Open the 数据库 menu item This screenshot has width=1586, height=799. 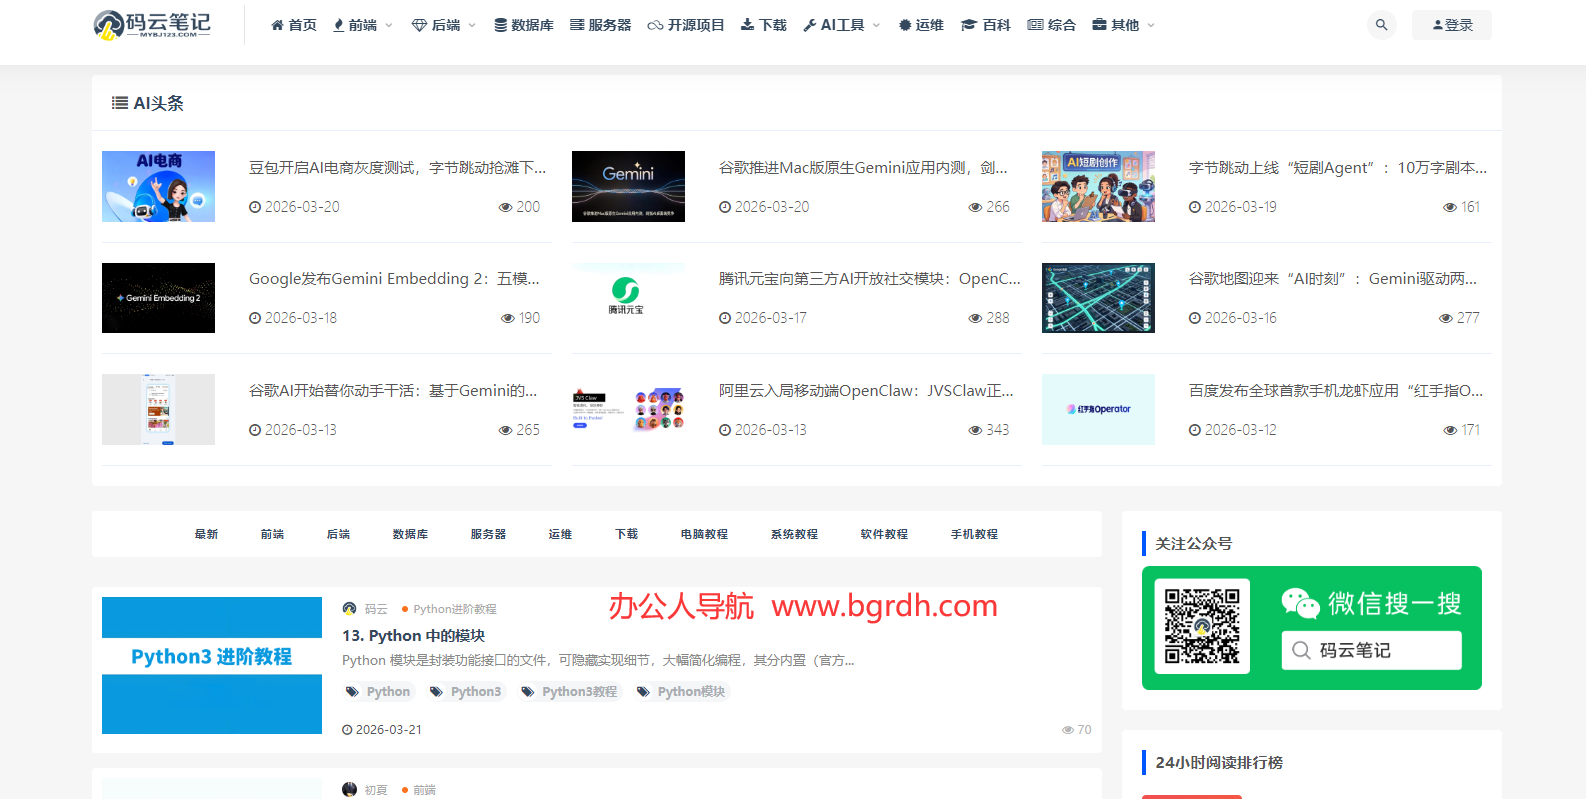click(524, 25)
